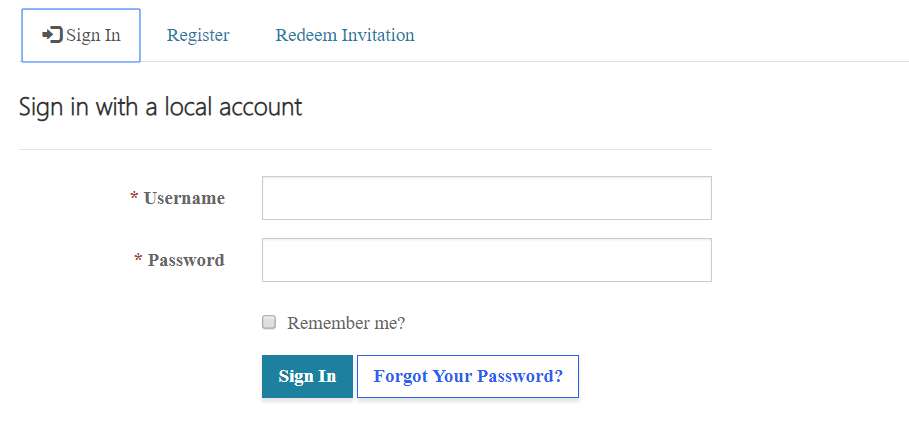This screenshot has height=423, width=909.
Task: Click the sign-in arrow icon in tab
Action: pyautogui.click(x=52, y=35)
